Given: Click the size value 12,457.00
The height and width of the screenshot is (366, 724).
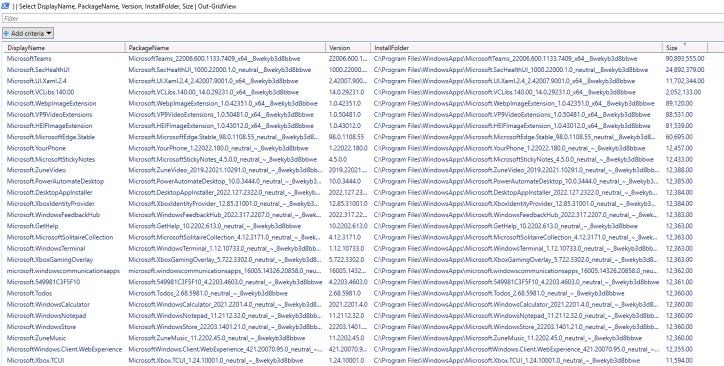Looking at the screenshot, I should (x=679, y=148).
